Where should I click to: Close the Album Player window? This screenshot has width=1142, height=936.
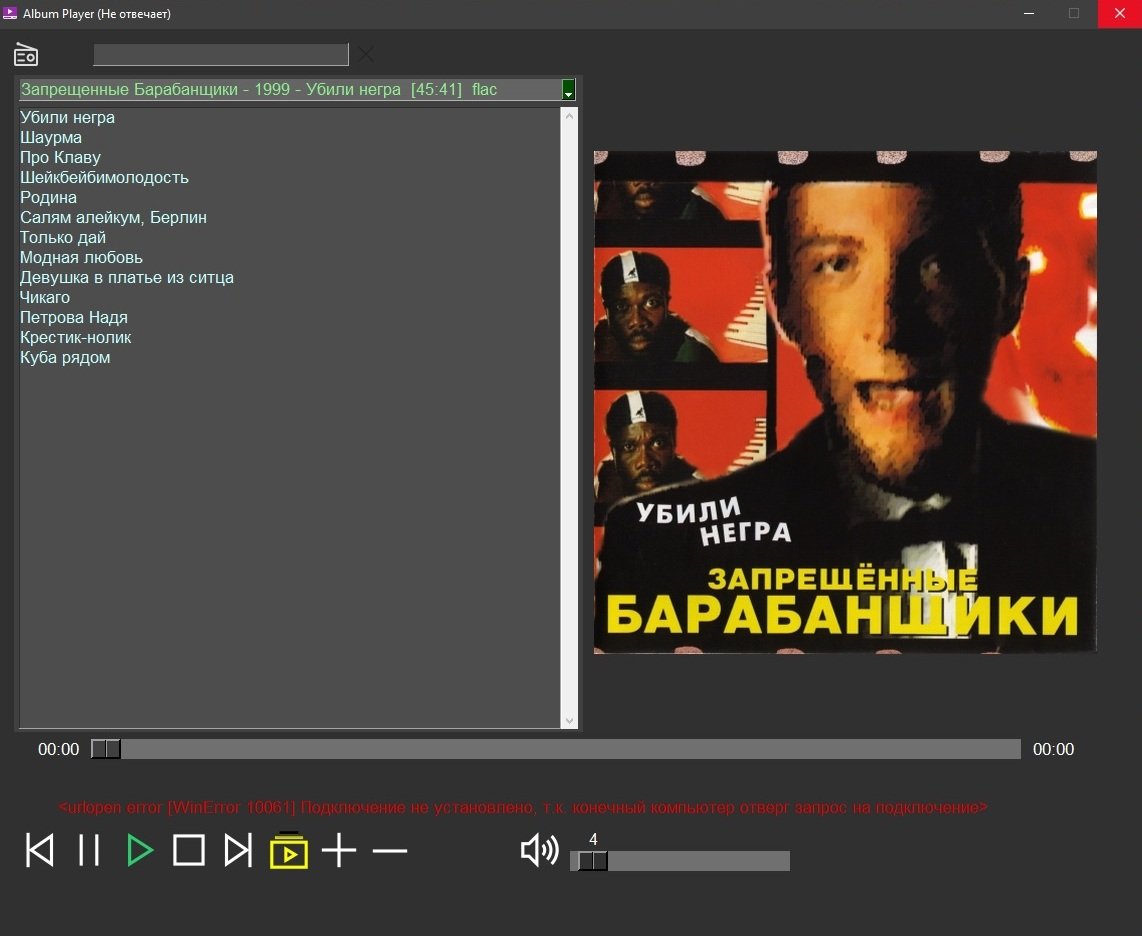tap(1120, 14)
